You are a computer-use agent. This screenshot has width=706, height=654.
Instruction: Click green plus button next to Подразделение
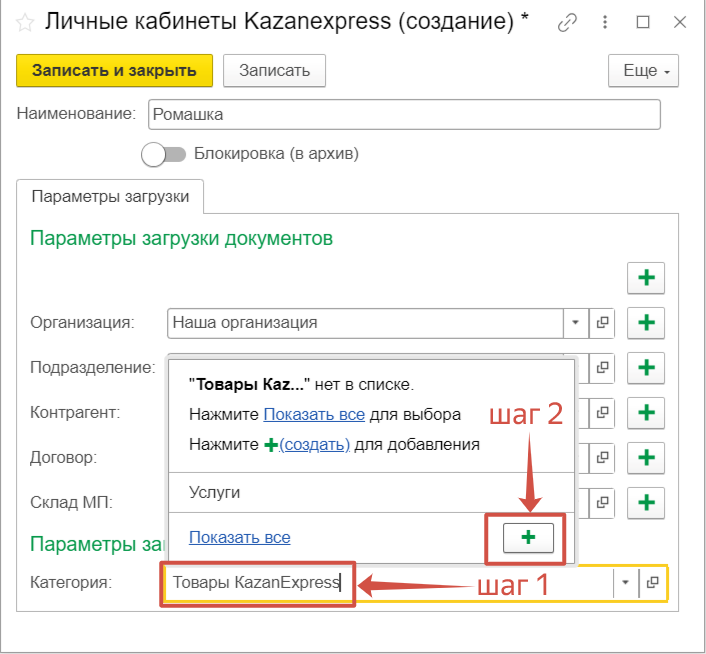(646, 367)
